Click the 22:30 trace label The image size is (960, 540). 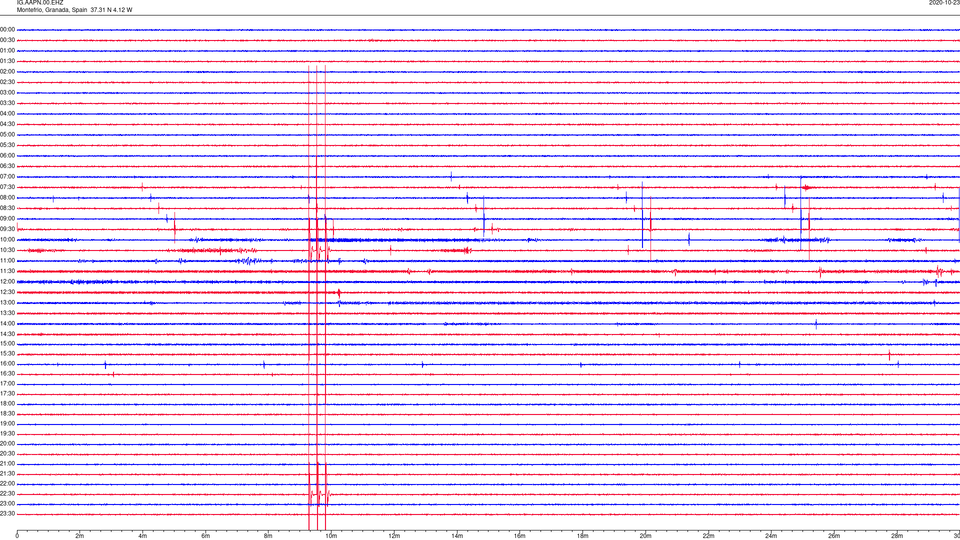point(7,494)
